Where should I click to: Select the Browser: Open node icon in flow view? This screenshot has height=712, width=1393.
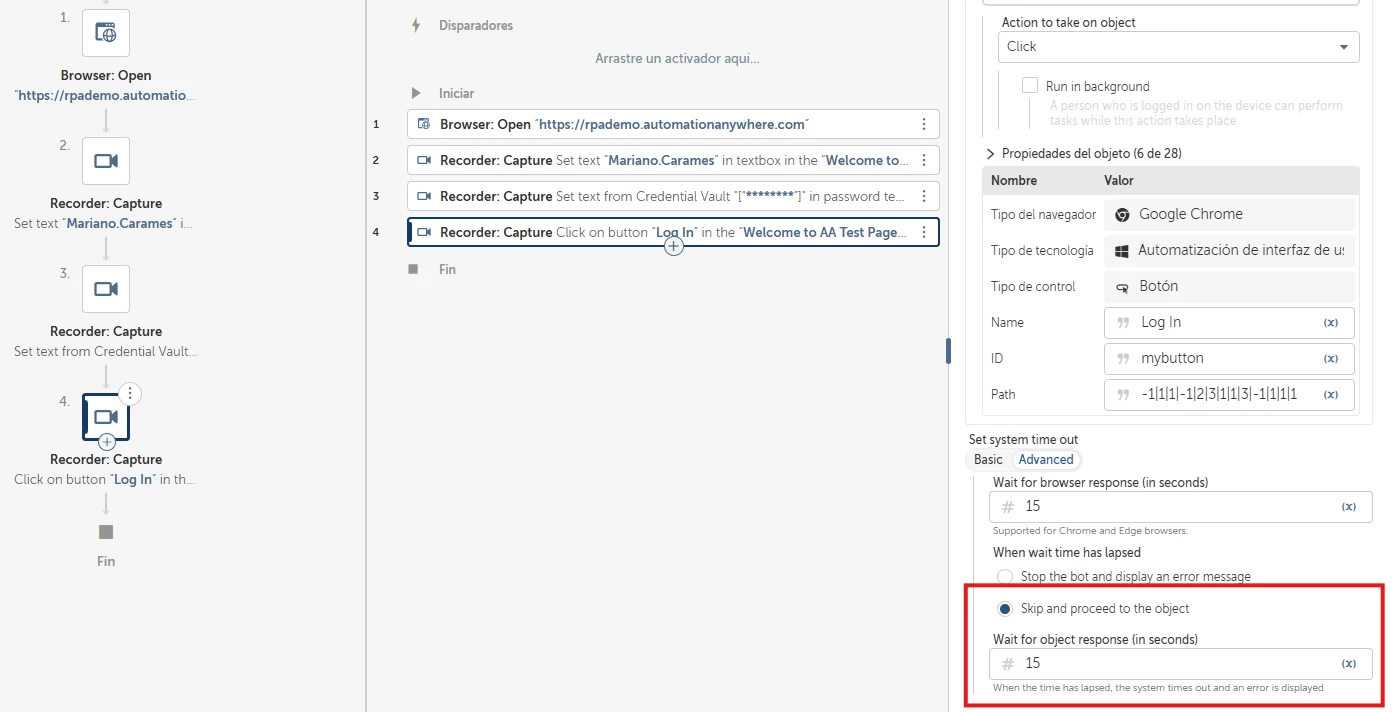(106, 33)
